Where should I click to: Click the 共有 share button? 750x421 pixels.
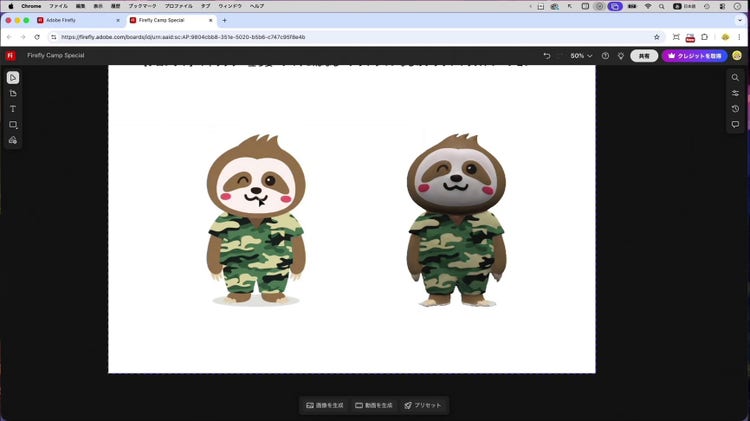644,56
